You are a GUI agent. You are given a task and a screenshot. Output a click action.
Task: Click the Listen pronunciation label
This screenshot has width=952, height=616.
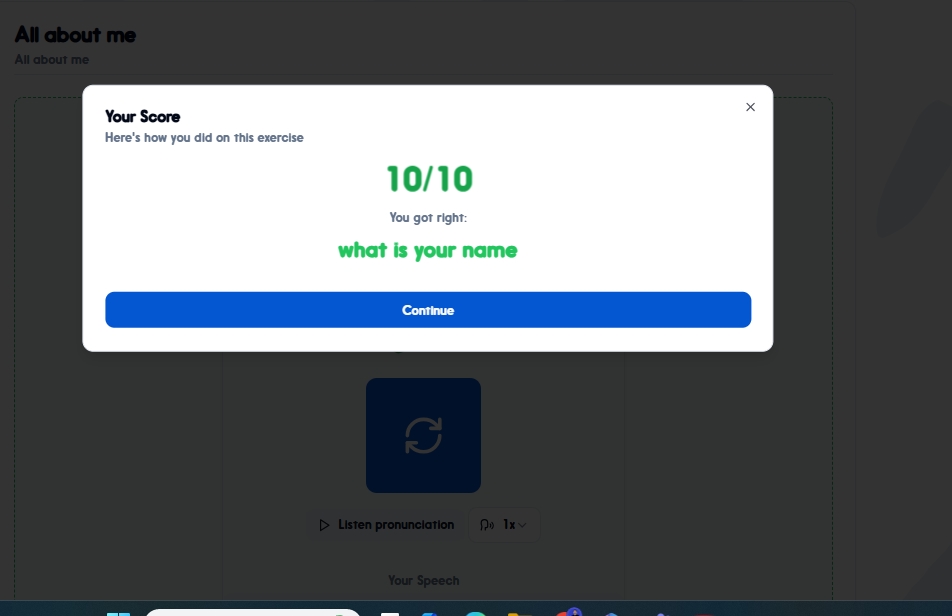click(396, 524)
